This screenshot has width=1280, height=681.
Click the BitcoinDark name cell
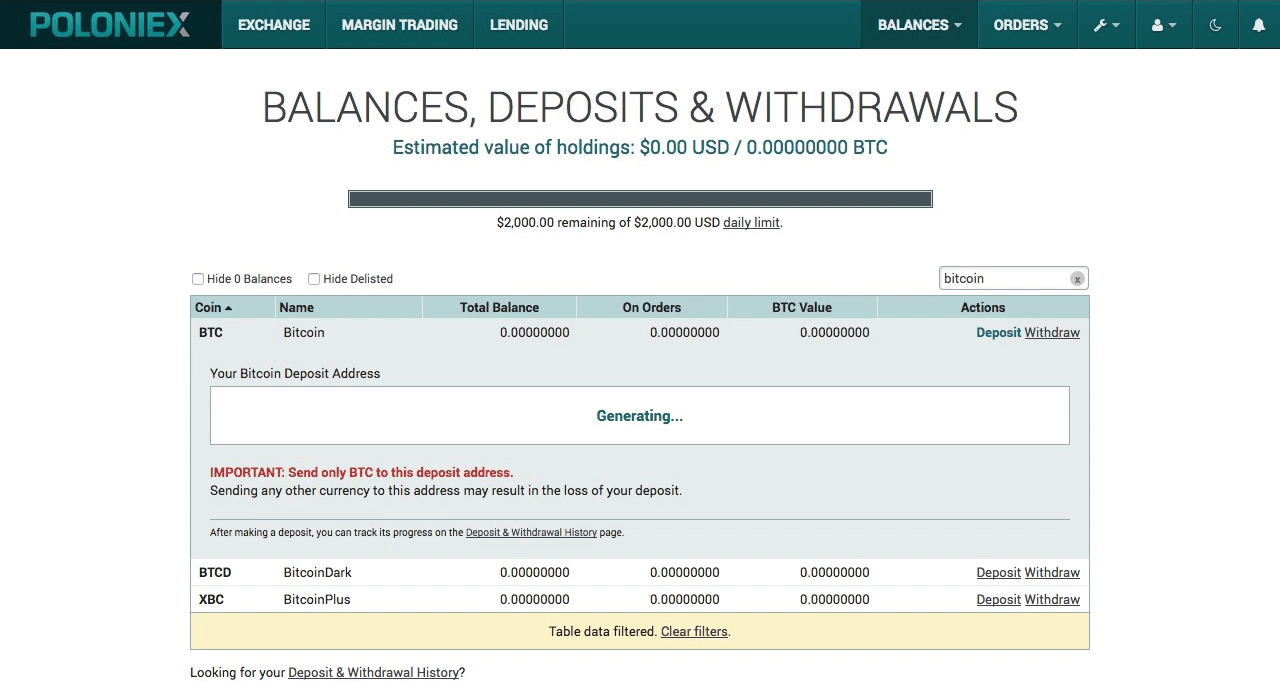[317, 572]
